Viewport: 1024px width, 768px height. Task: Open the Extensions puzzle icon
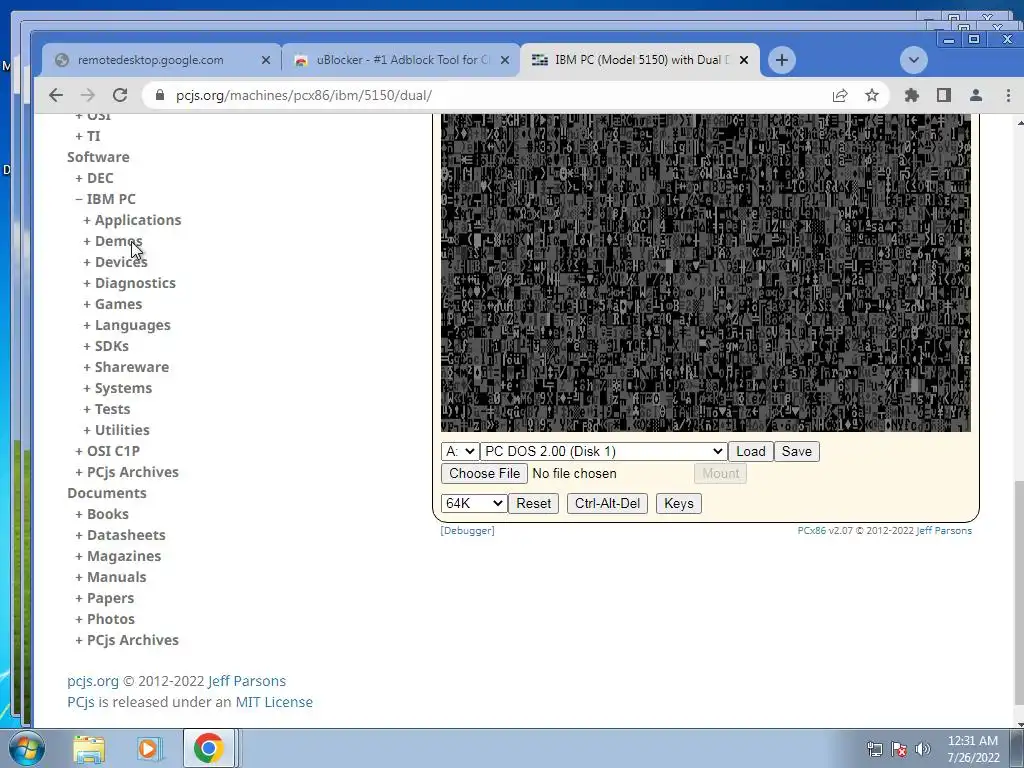point(912,95)
